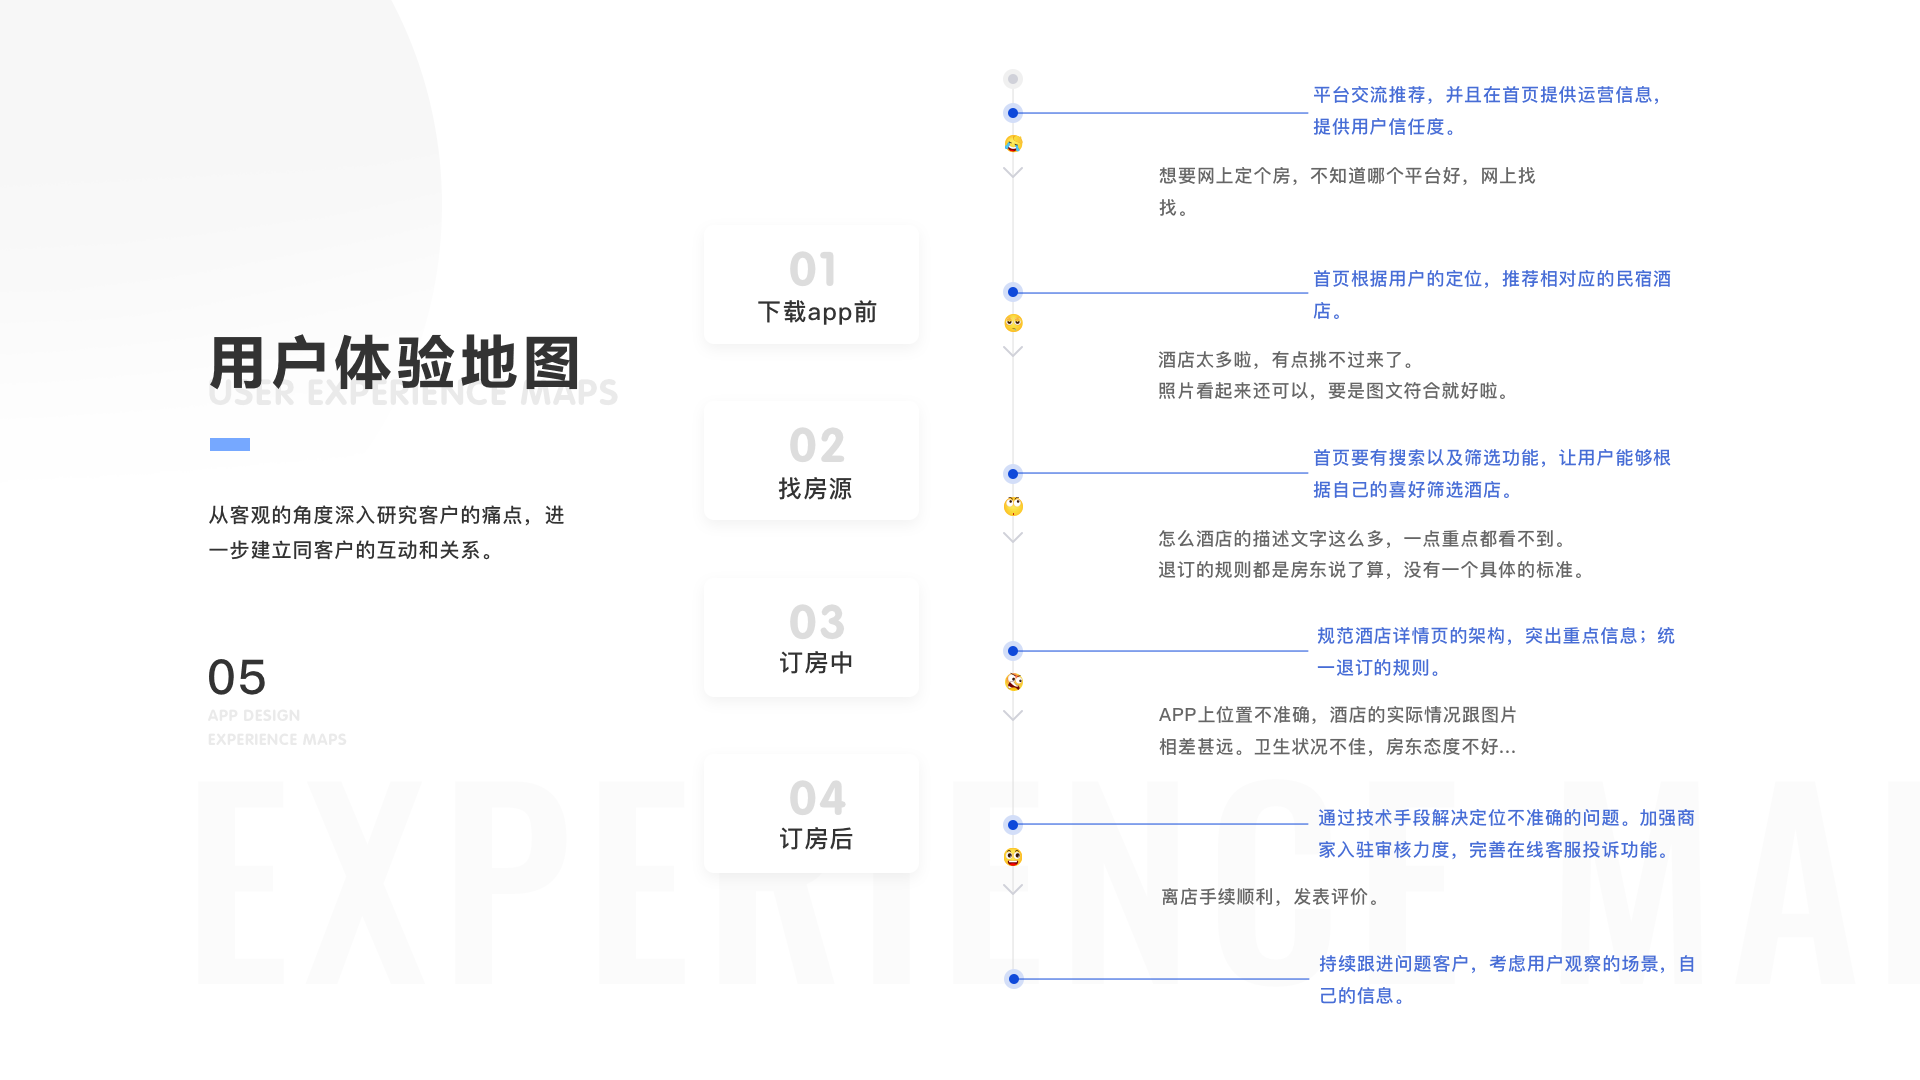Viewport: 1920px width, 1080px height.
Task: Select the '03 订房中' stage card
Action: pyautogui.click(x=811, y=637)
